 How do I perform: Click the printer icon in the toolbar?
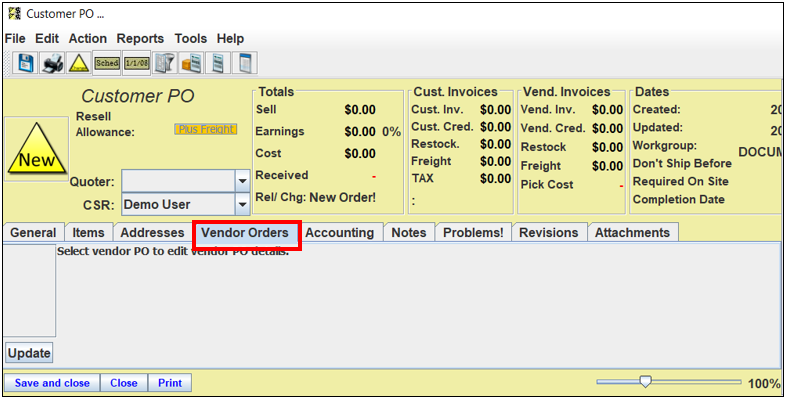52,63
